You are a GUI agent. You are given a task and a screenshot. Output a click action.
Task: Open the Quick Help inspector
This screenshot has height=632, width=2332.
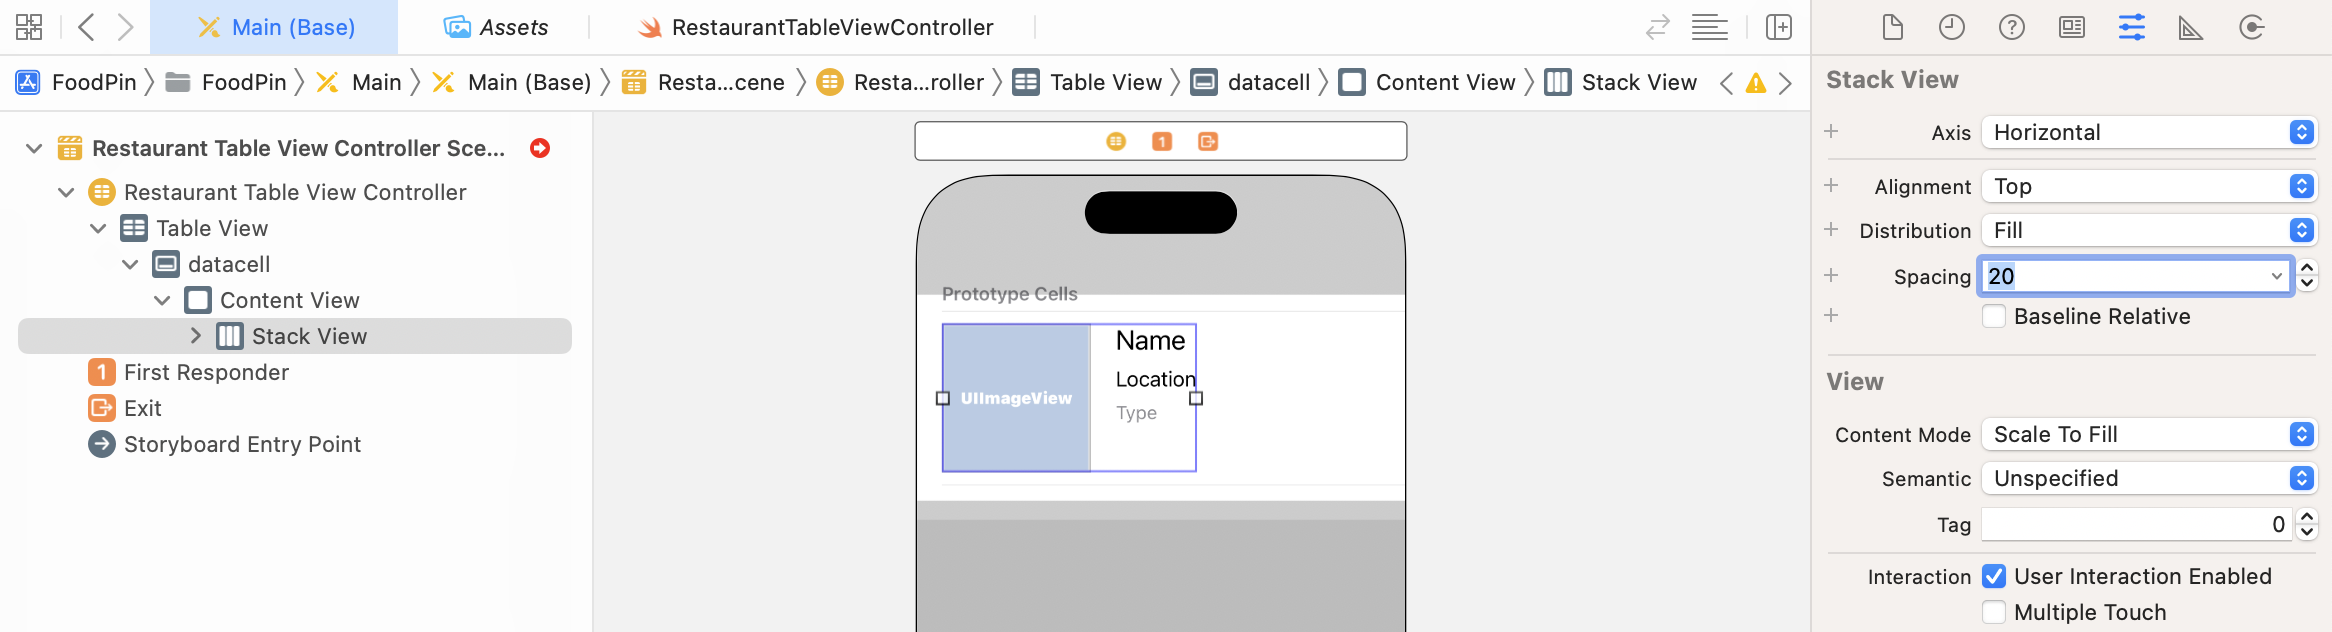pyautogui.click(x=2012, y=27)
